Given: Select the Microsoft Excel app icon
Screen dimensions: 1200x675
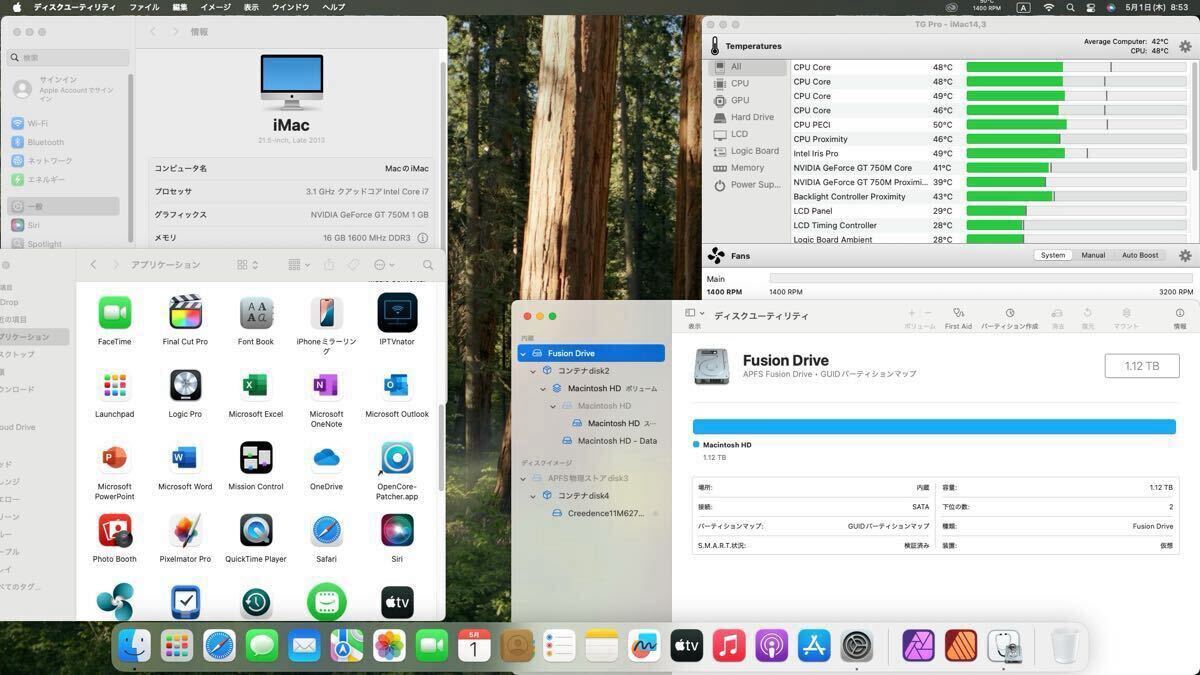Looking at the screenshot, I should (x=256, y=385).
